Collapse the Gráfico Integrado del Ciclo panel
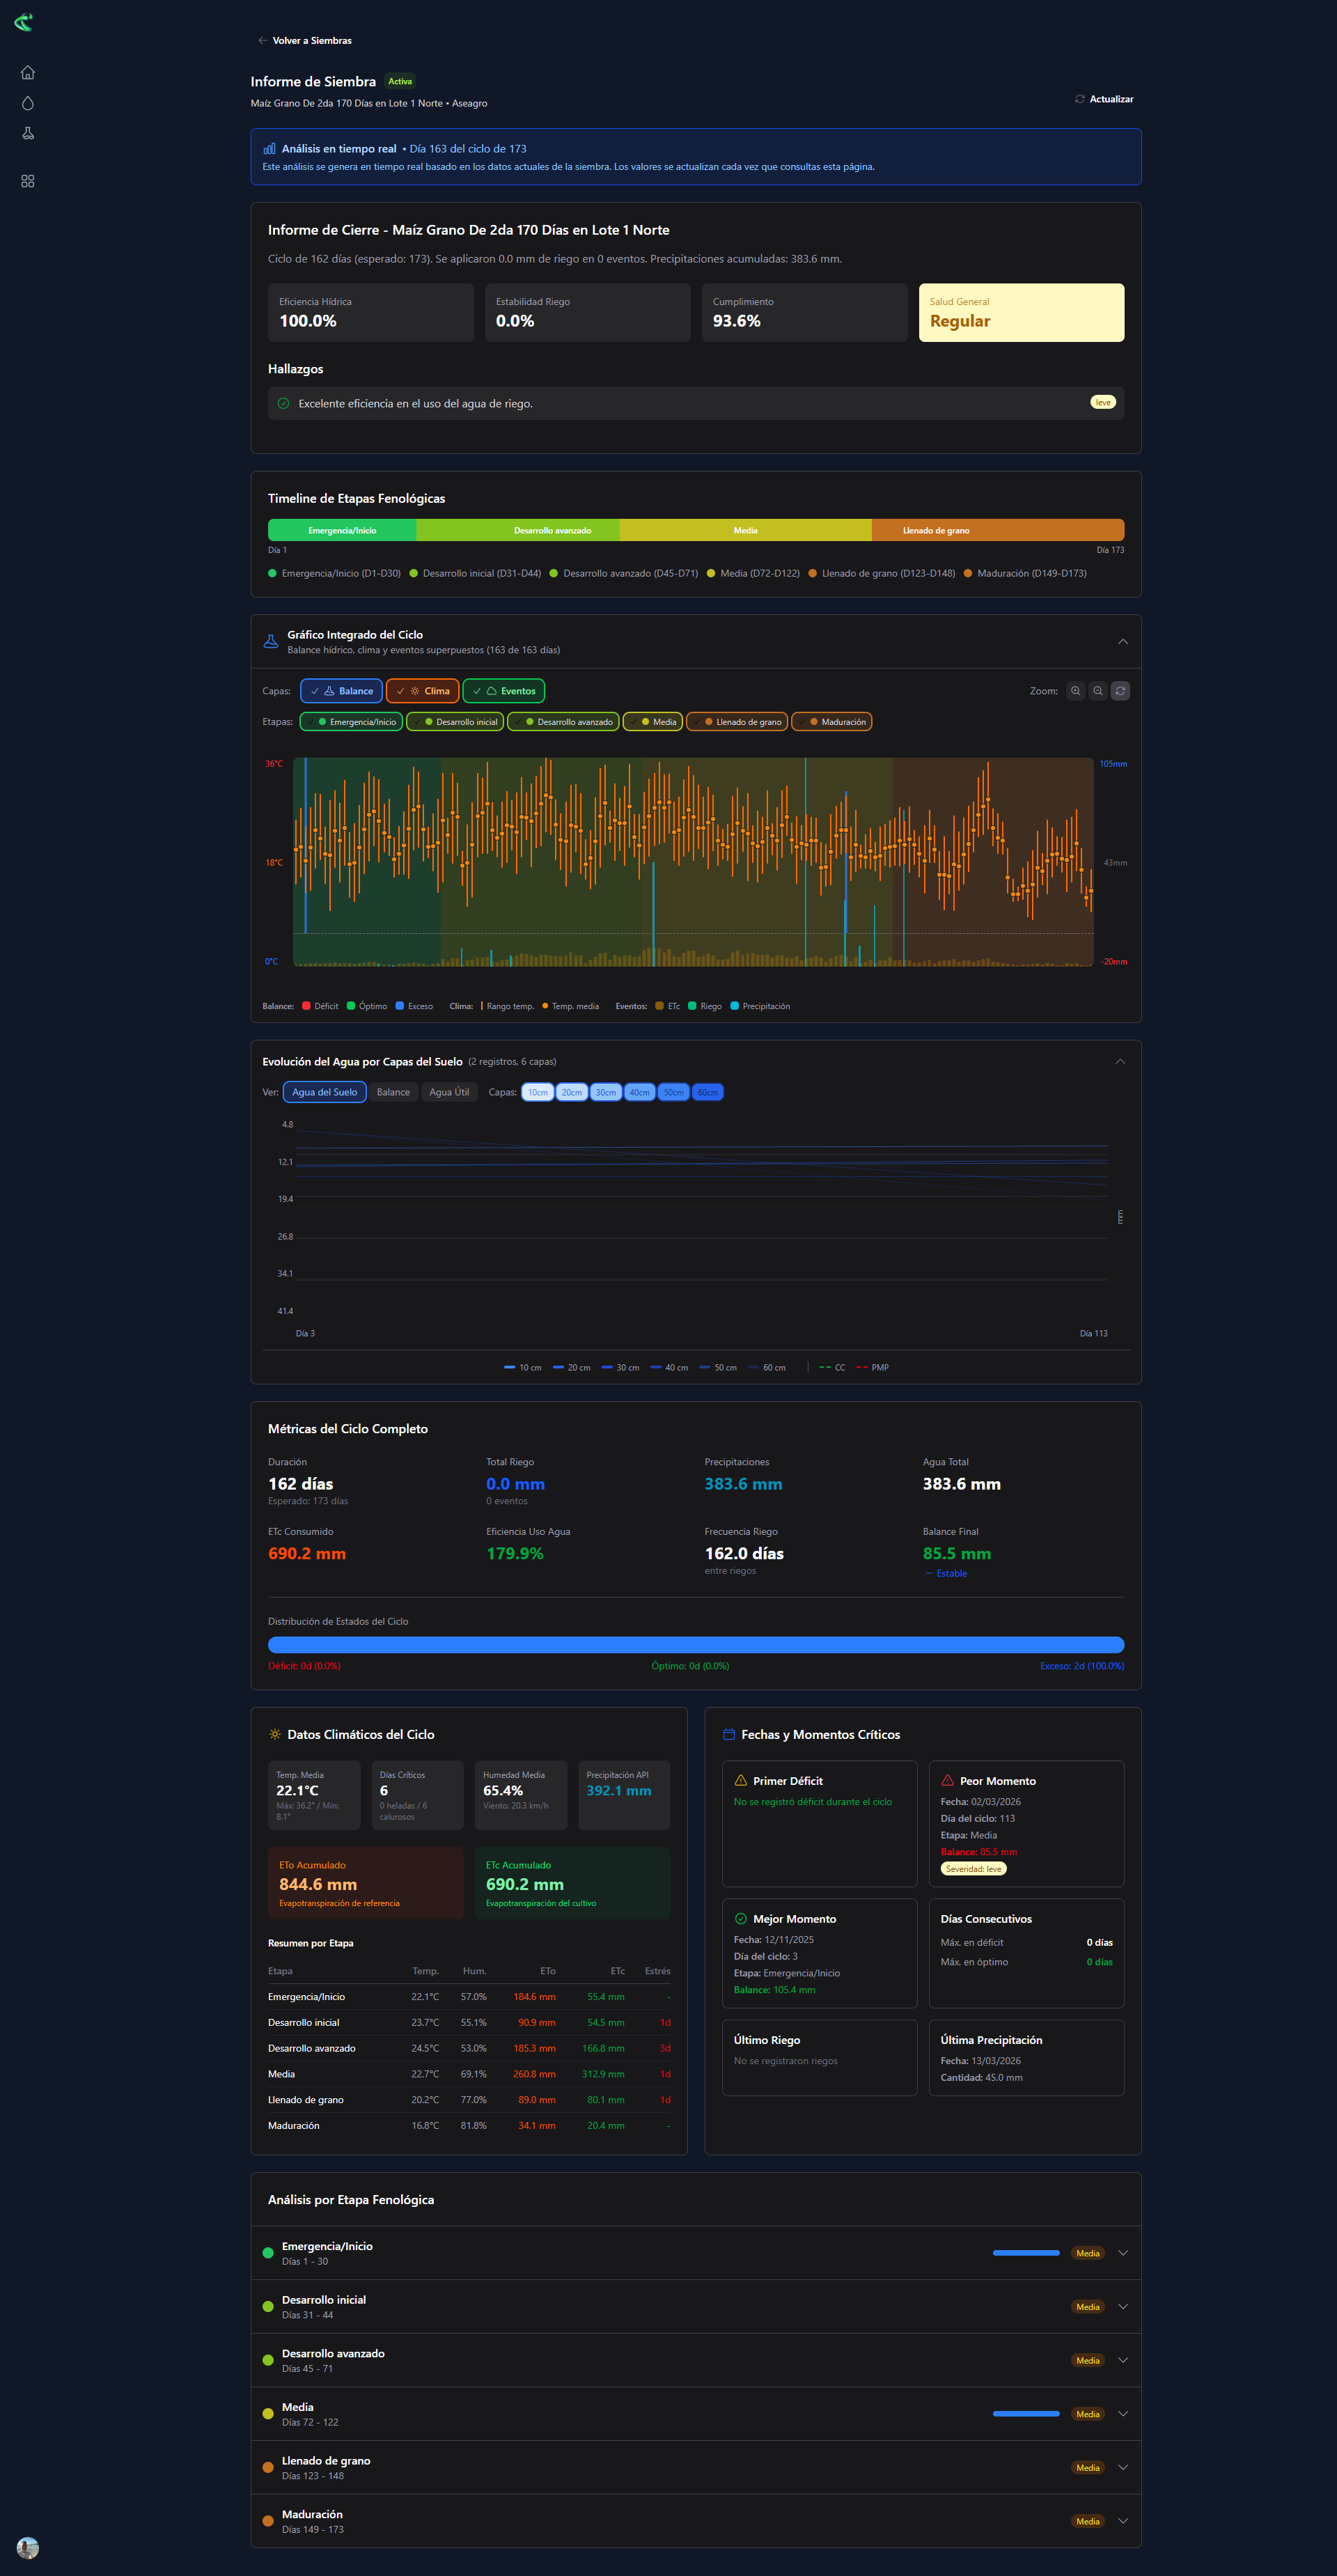Screen dimensions: 1337x2576 click(1123, 642)
